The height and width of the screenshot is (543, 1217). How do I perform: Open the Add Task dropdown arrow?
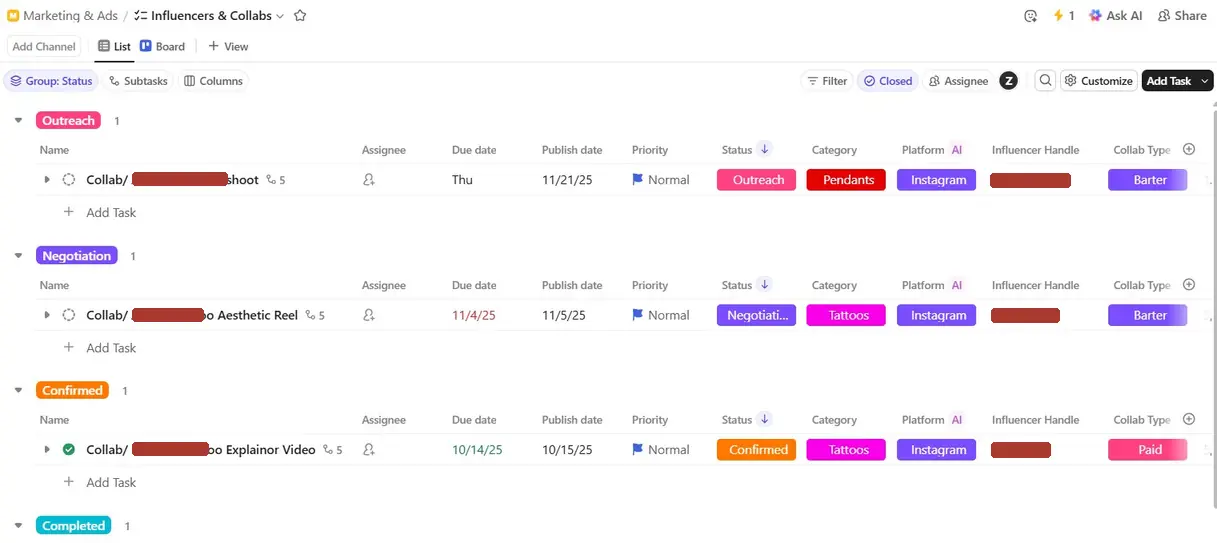(1205, 81)
